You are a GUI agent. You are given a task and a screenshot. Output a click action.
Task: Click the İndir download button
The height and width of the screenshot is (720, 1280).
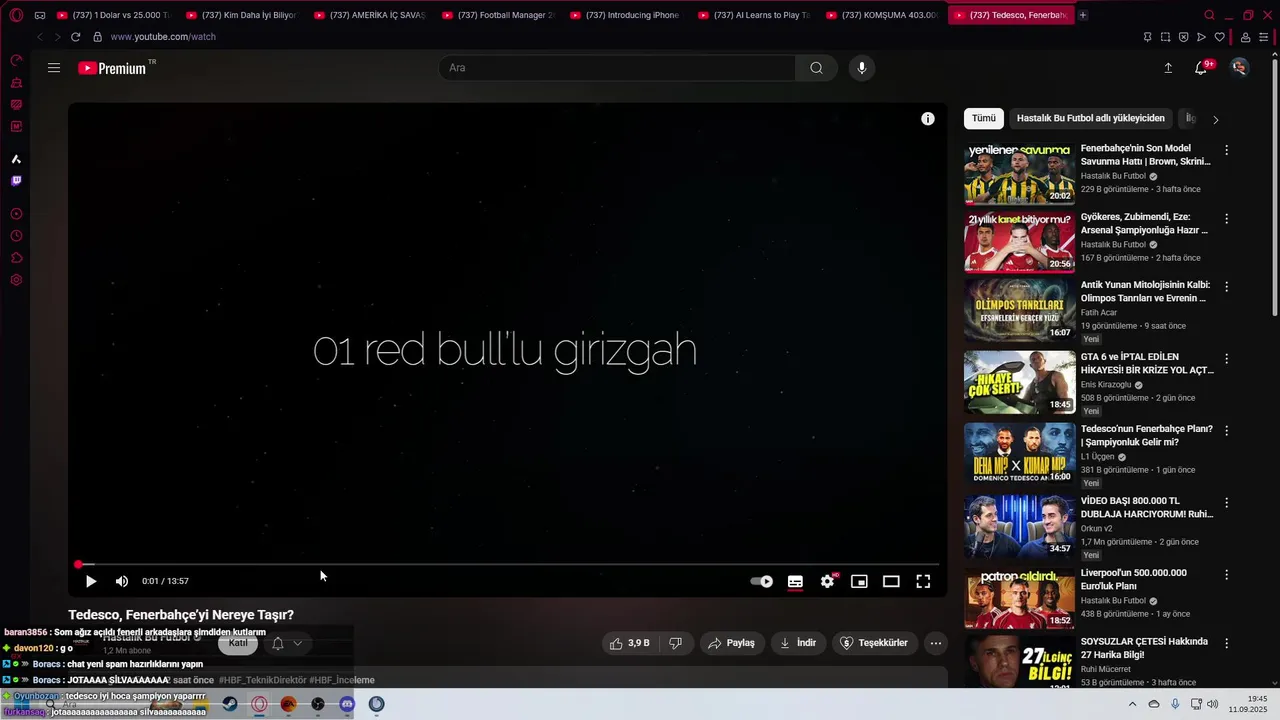[x=798, y=643]
